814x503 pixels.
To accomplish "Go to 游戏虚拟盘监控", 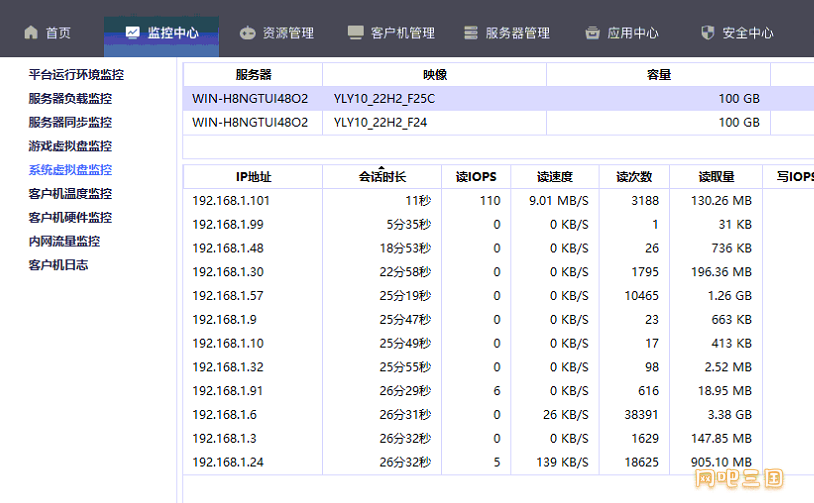I will pos(70,146).
